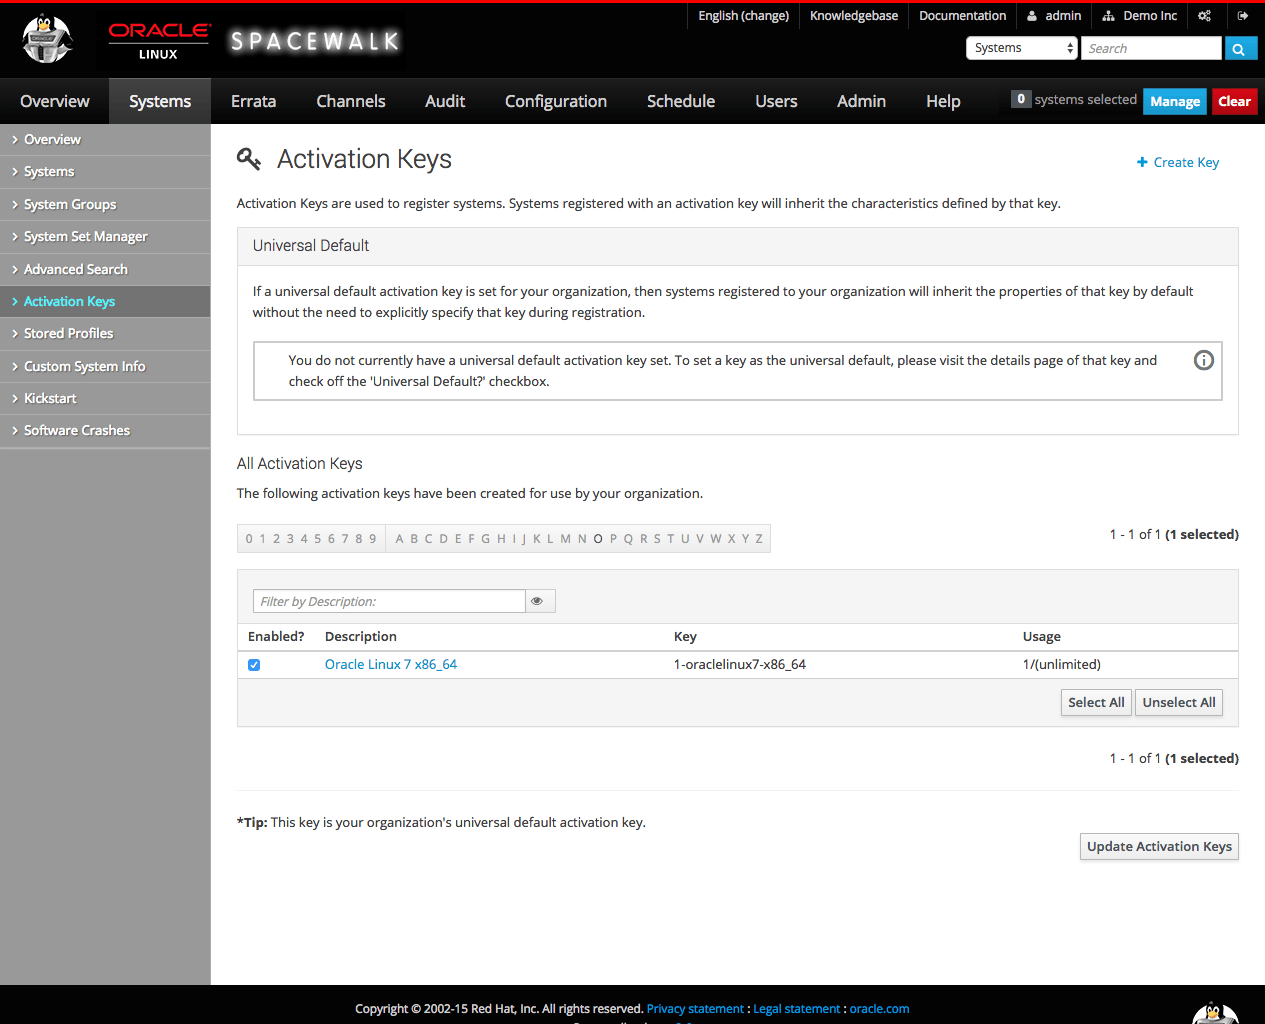Expand Stored Profiles sidebar item

tap(105, 333)
